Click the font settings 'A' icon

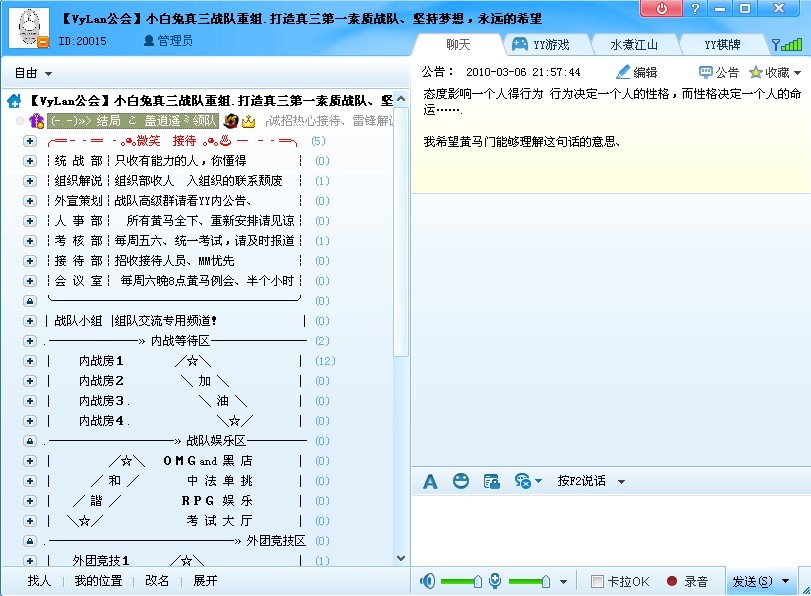(430, 481)
